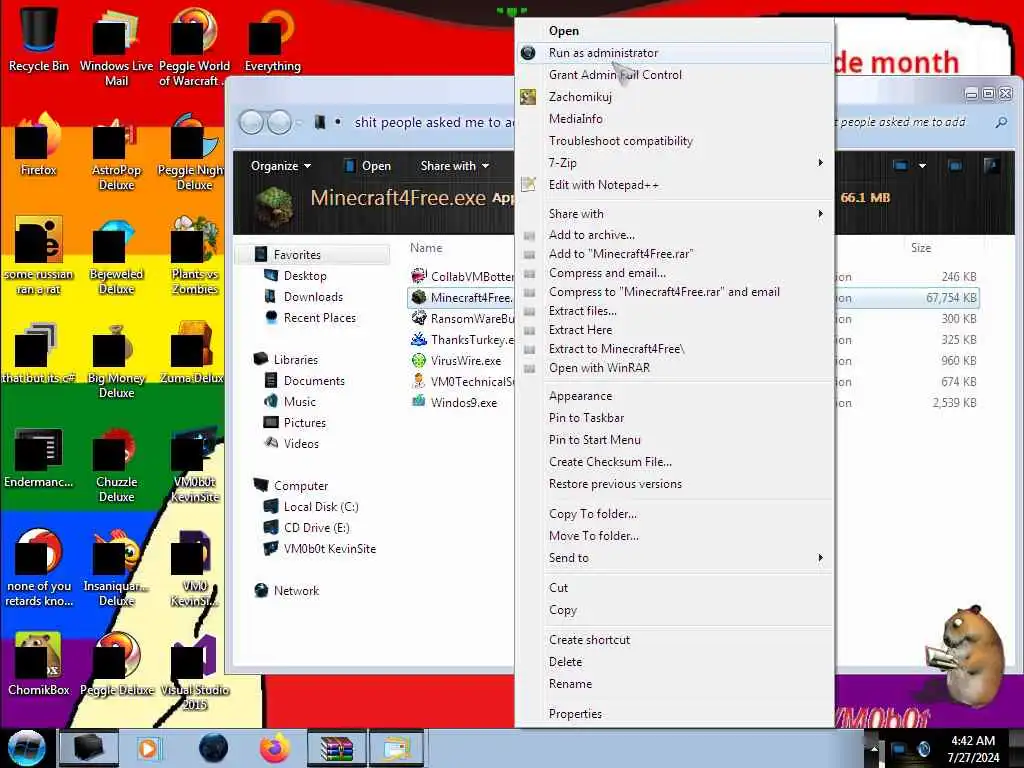Open the Plants vs Zombies desktop icon
Image resolution: width=1024 pixels, height=768 pixels.
195,257
